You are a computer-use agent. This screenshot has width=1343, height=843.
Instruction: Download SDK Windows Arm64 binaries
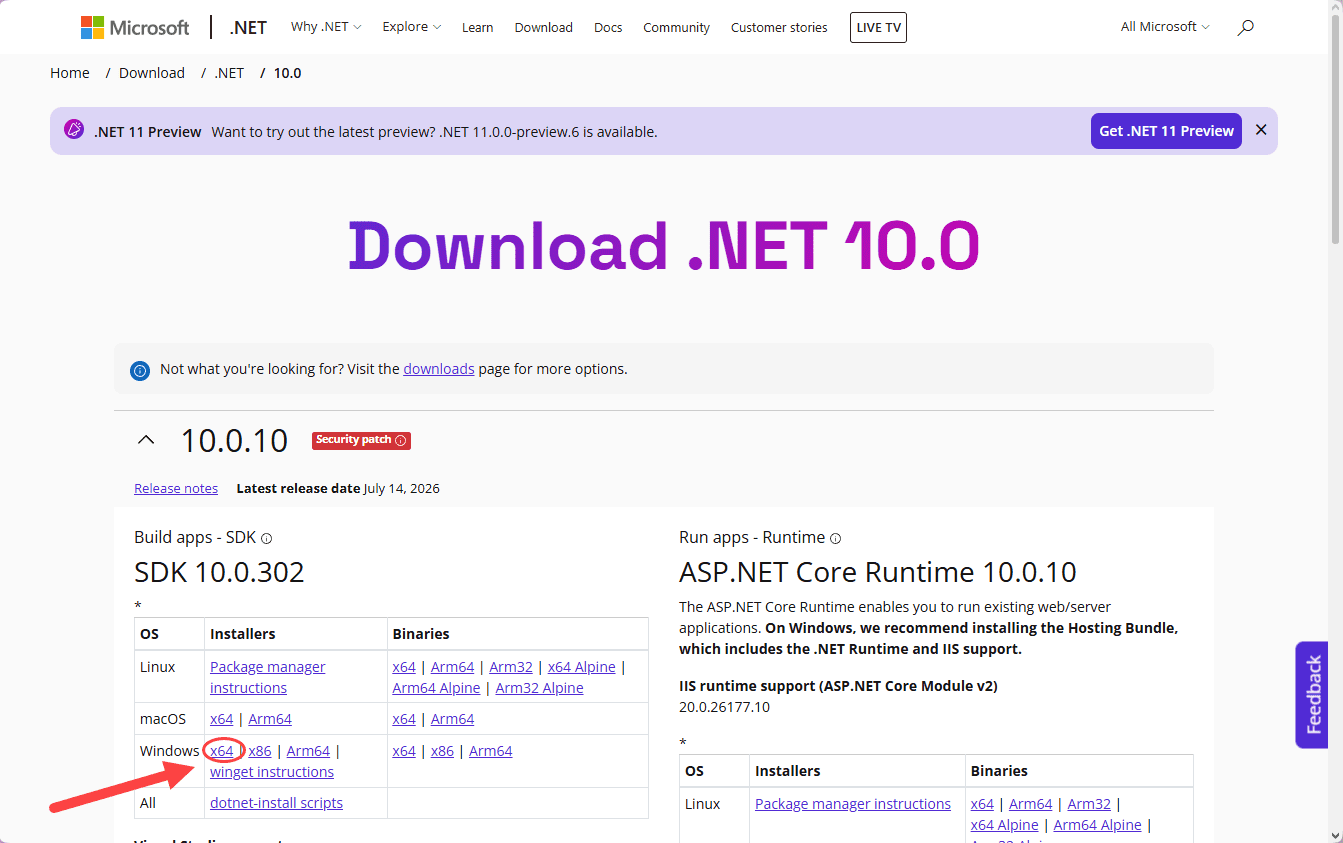coord(491,751)
